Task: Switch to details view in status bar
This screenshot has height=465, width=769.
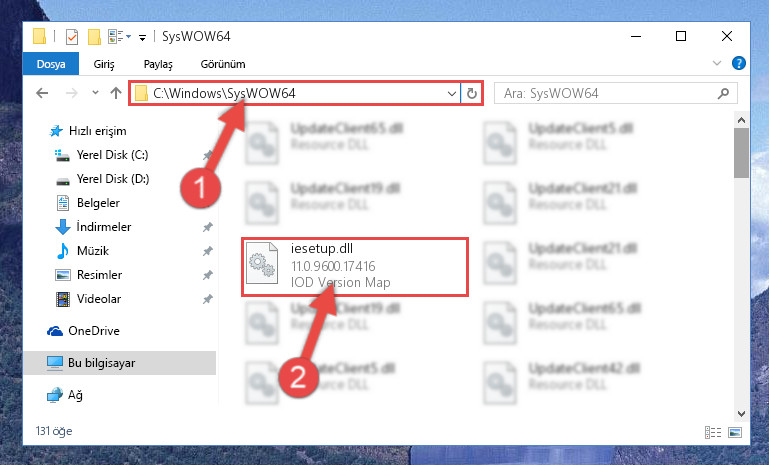Action: (x=713, y=432)
